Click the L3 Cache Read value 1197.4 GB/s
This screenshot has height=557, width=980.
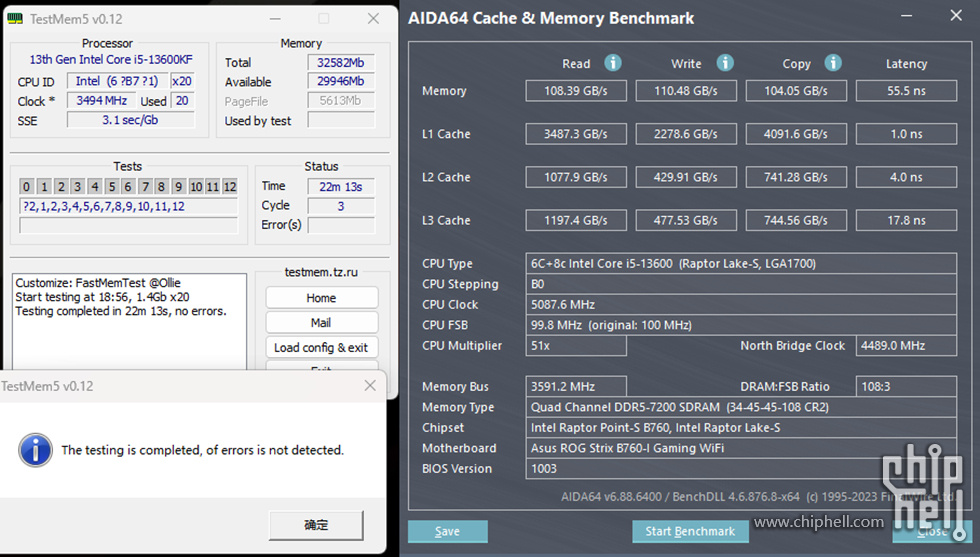tap(576, 220)
